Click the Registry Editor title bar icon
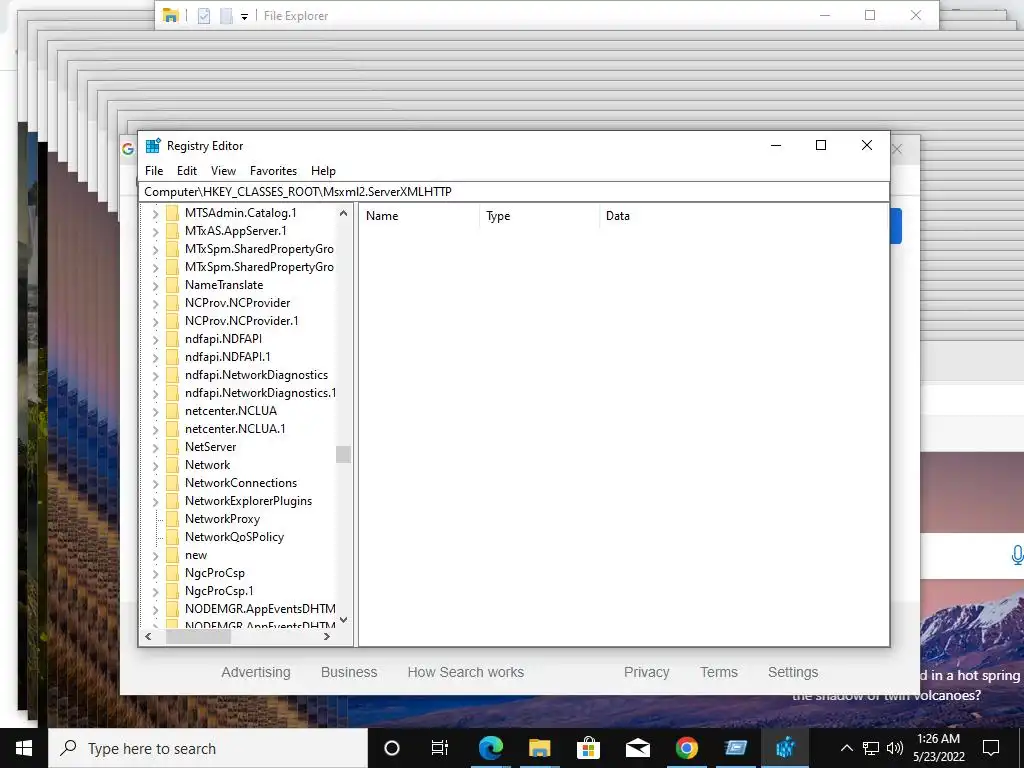 153,146
